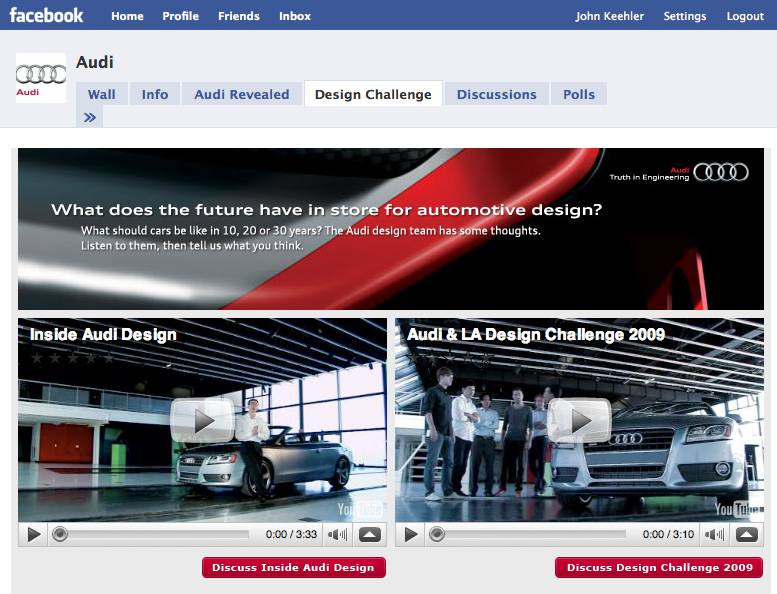
Task: Open Friends in the header
Action: point(239,16)
